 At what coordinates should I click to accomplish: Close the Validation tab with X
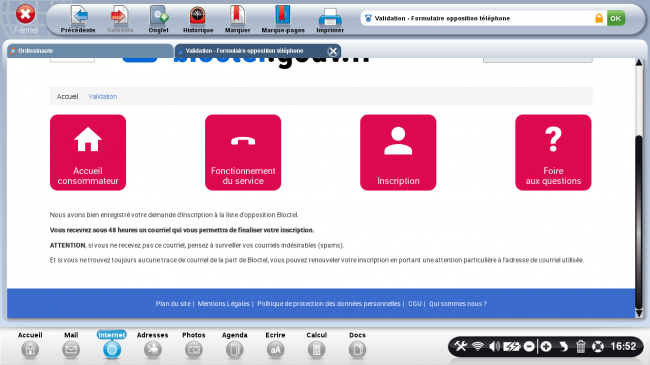click(332, 51)
